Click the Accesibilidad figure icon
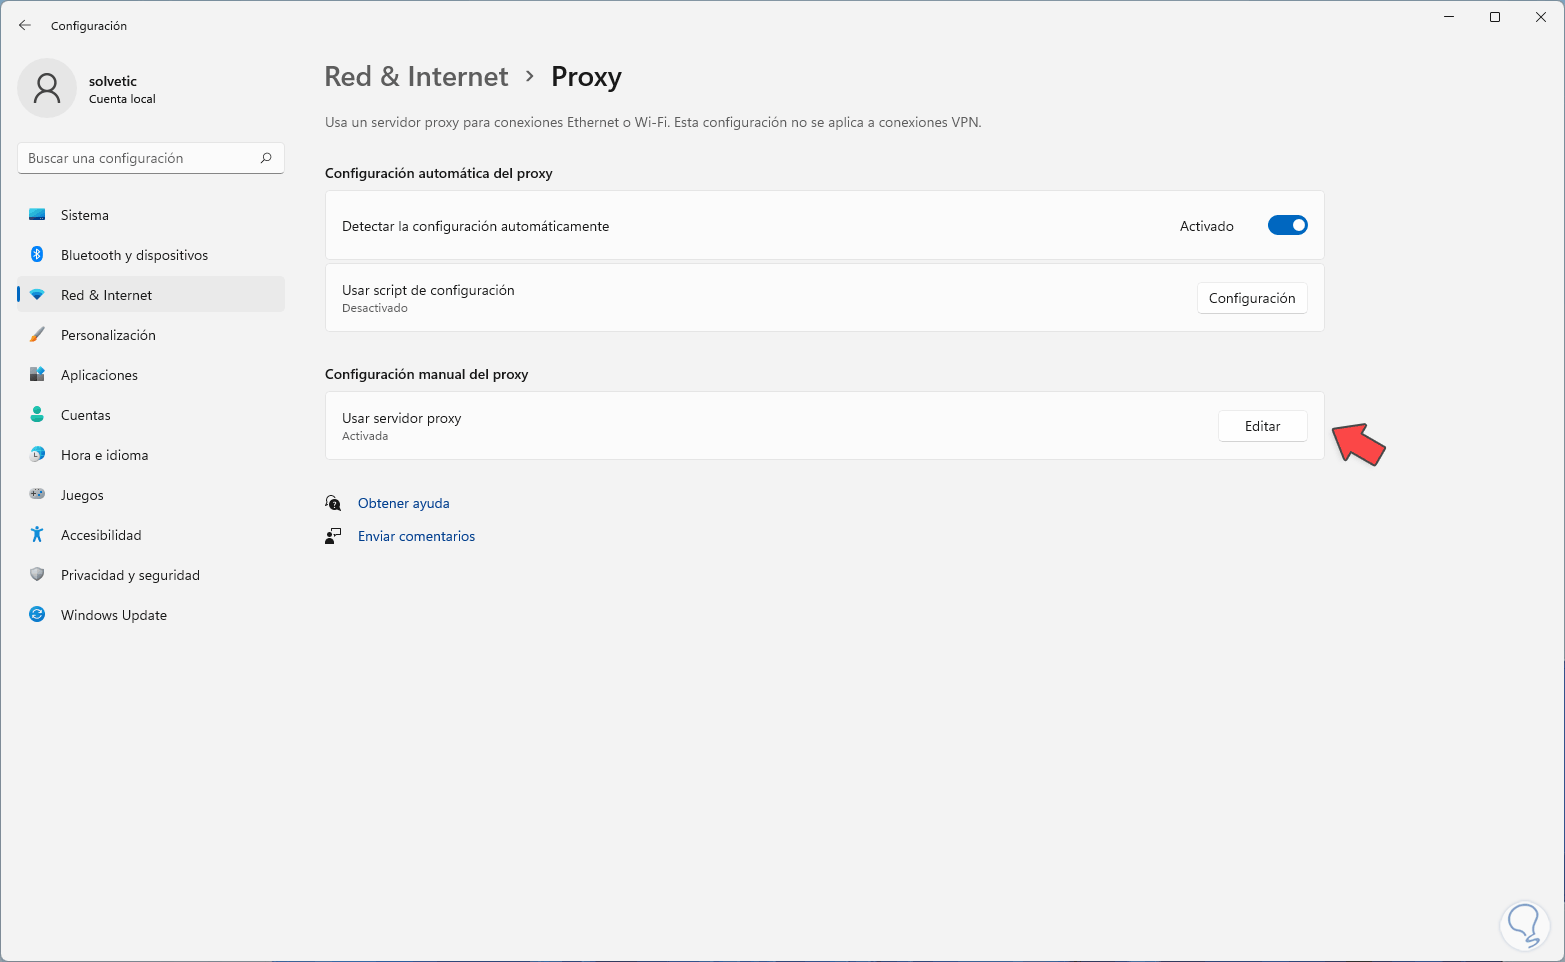Screen dimensions: 1565x962 click(x=37, y=535)
